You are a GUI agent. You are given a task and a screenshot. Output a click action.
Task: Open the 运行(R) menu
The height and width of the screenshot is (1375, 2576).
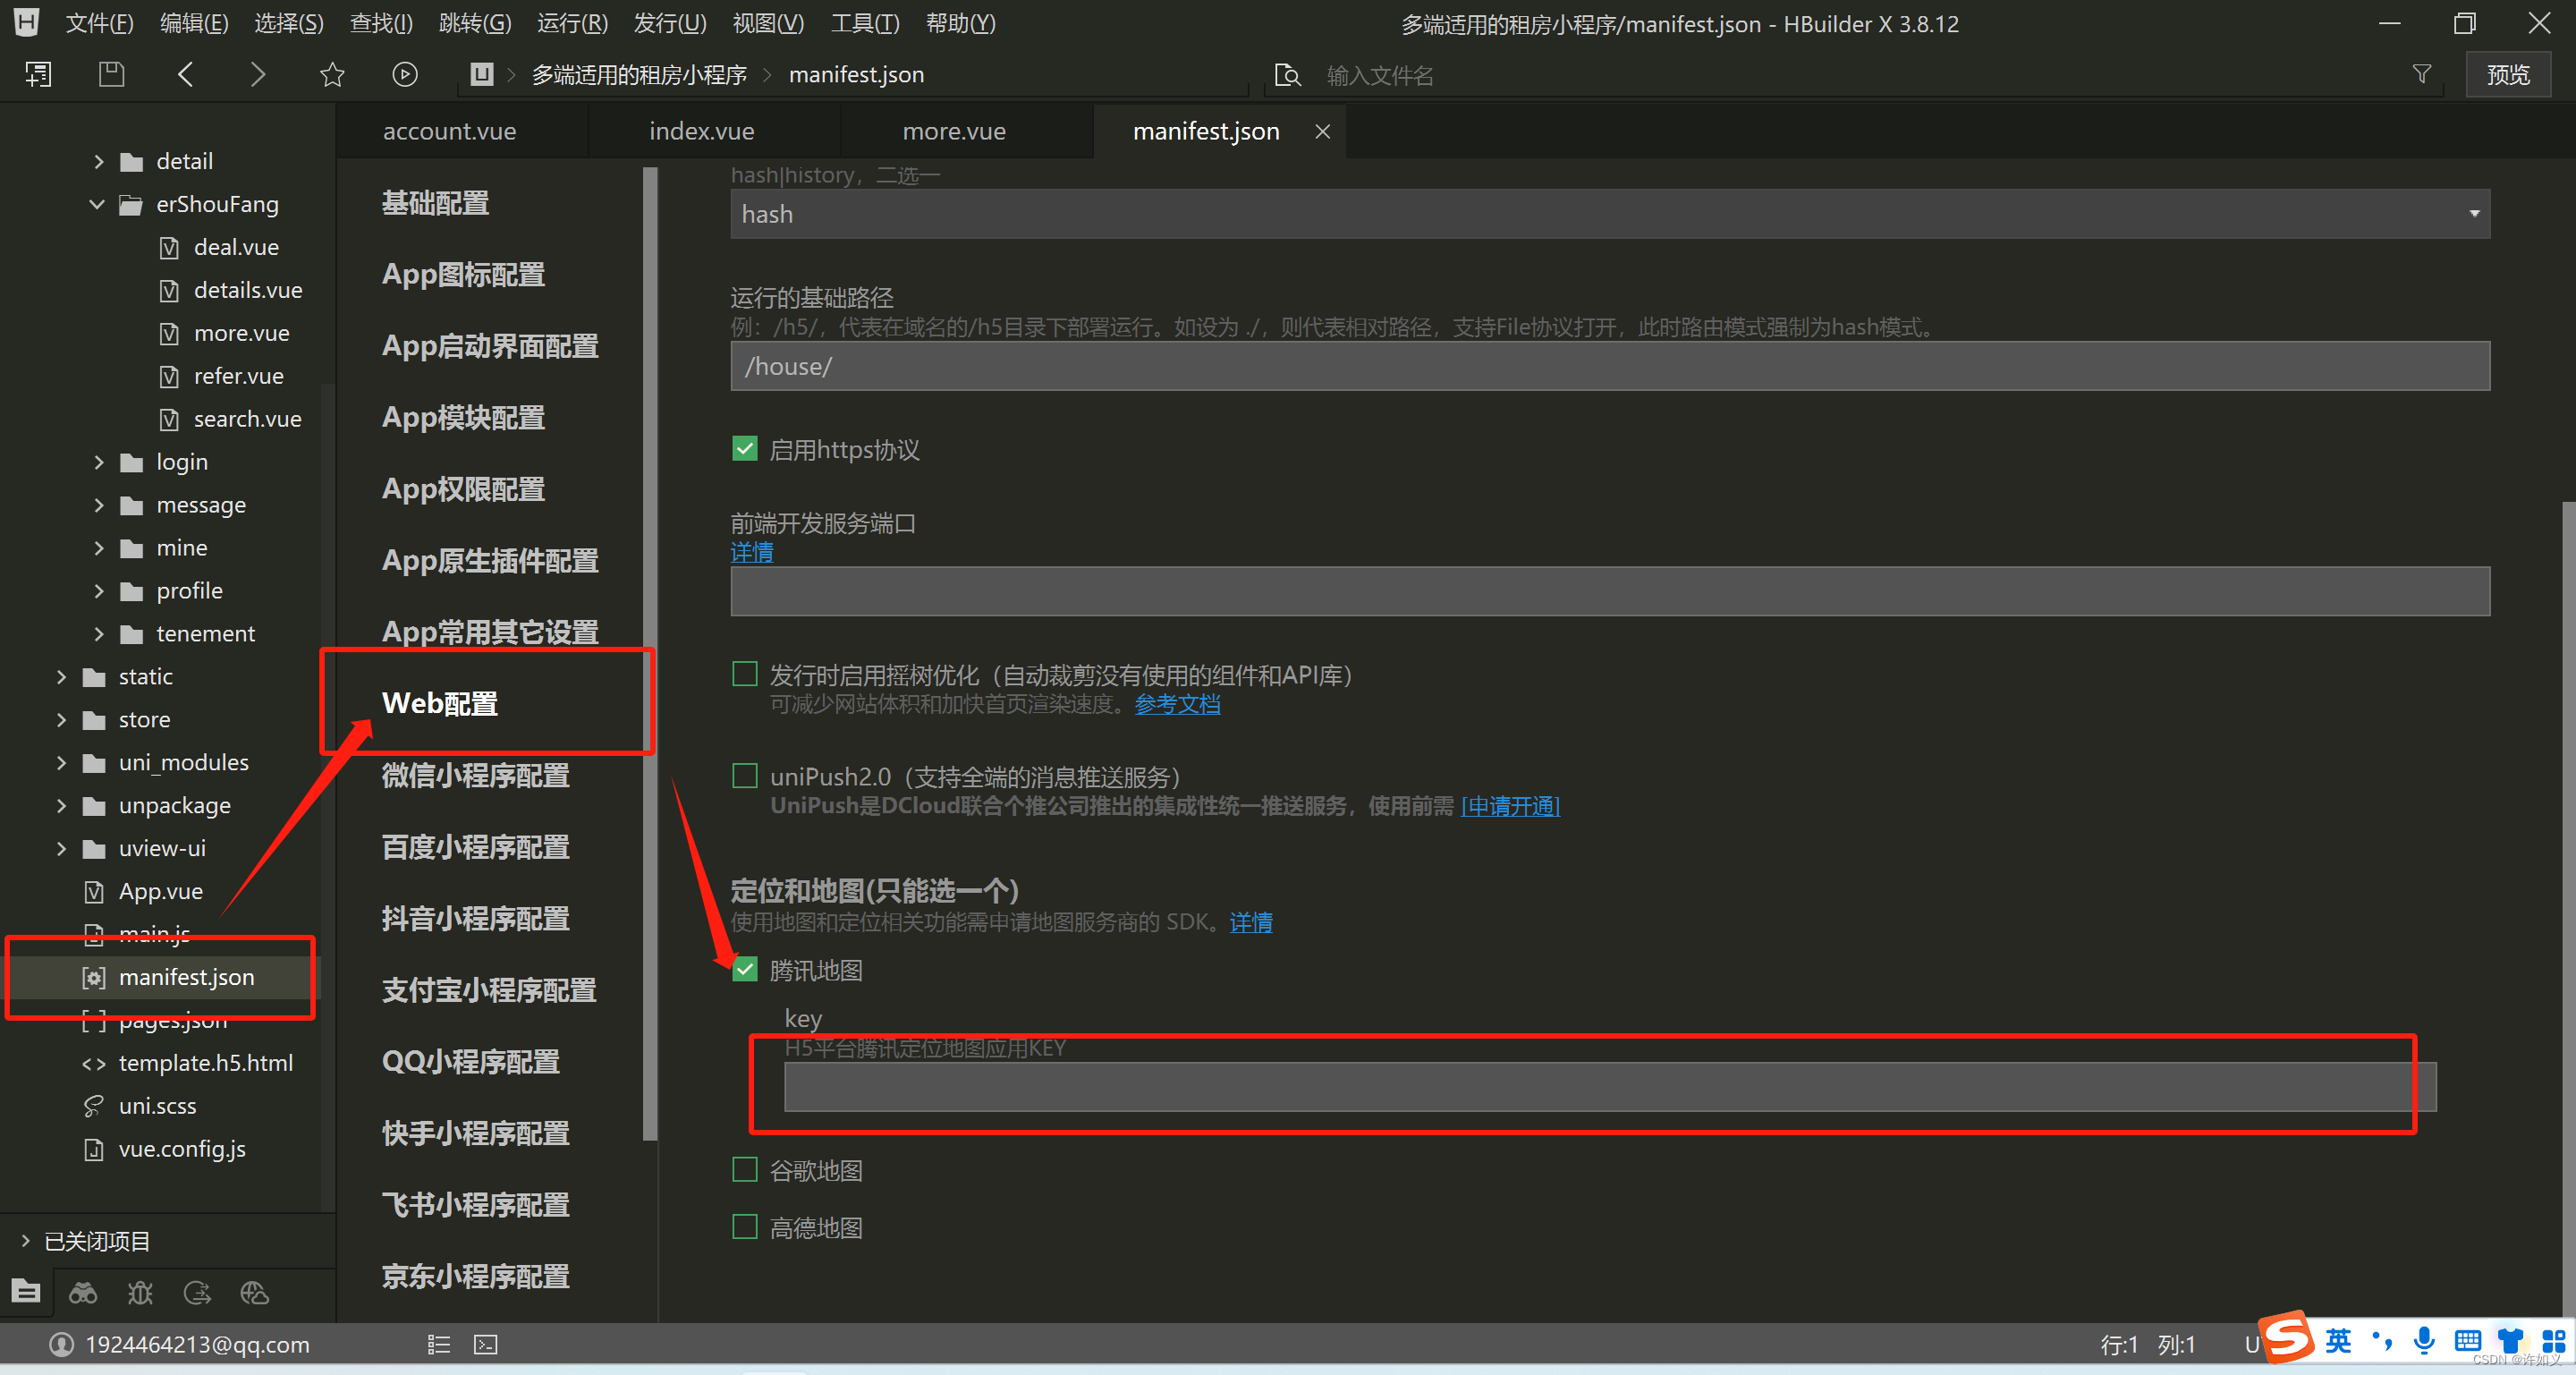click(x=571, y=22)
